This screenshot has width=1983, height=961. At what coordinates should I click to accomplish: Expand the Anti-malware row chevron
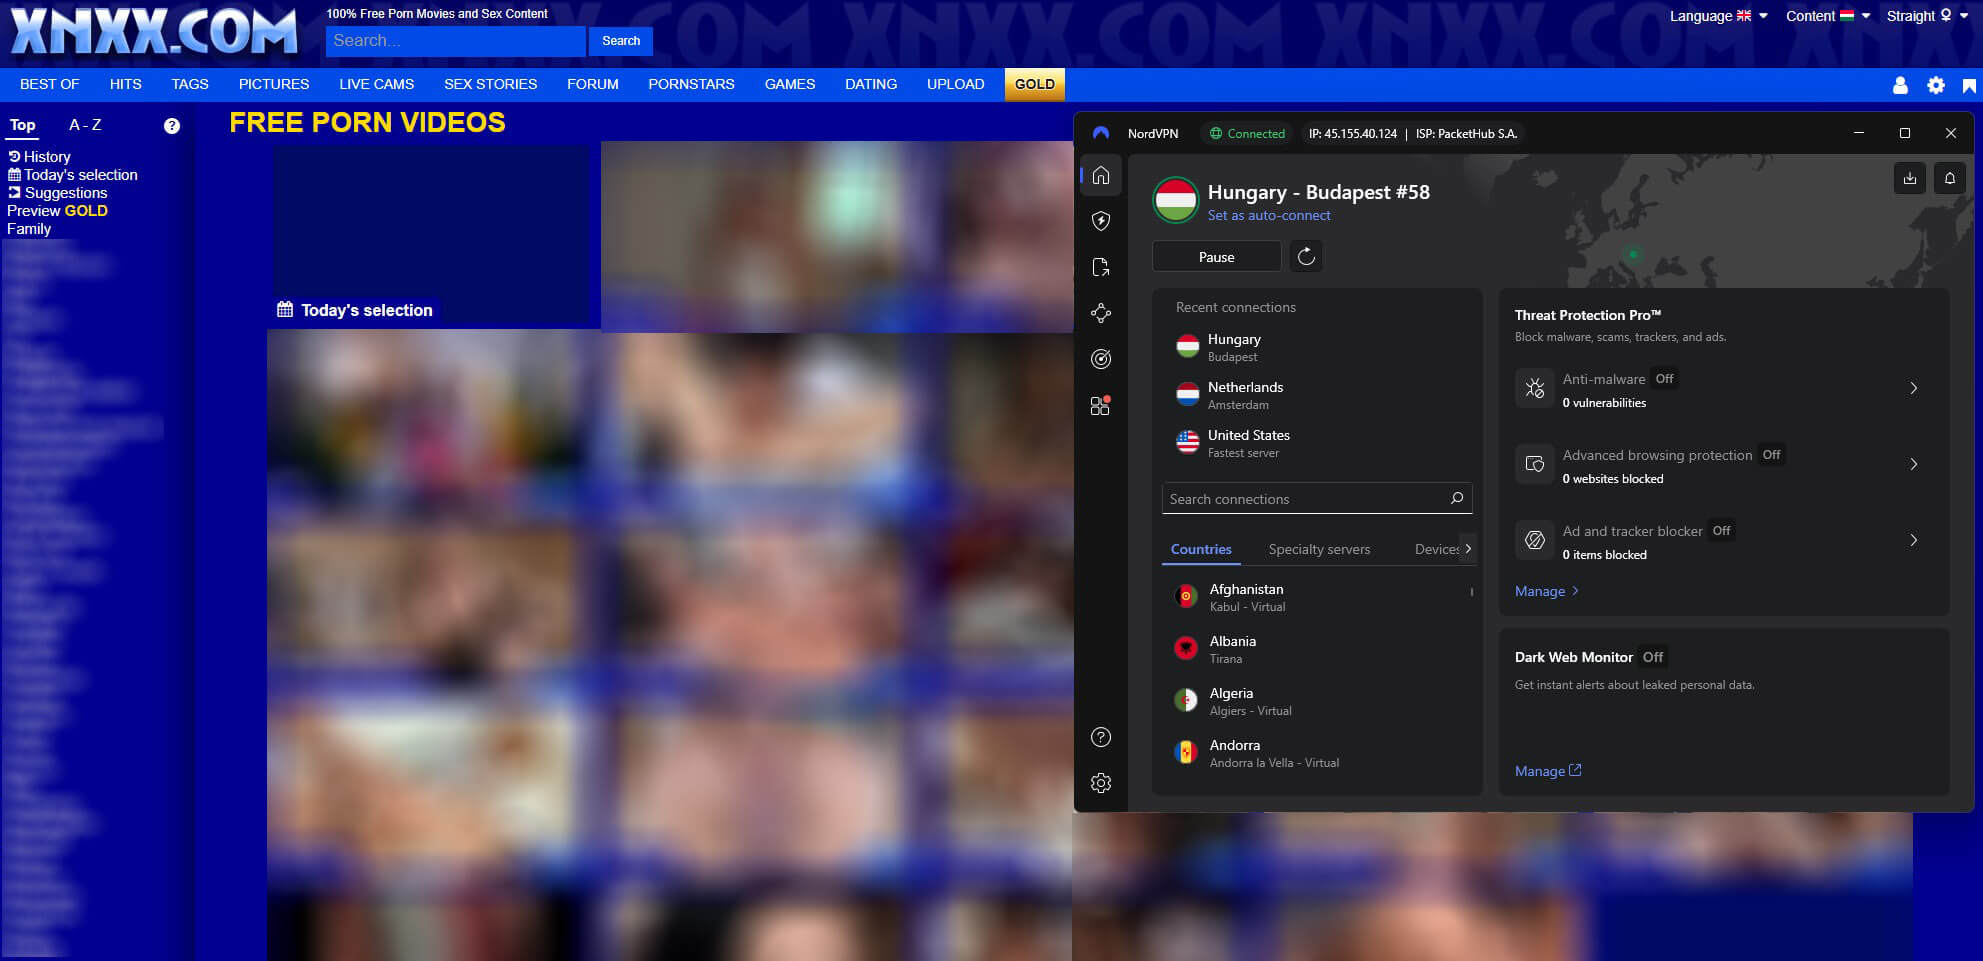tap(1913, 388)
